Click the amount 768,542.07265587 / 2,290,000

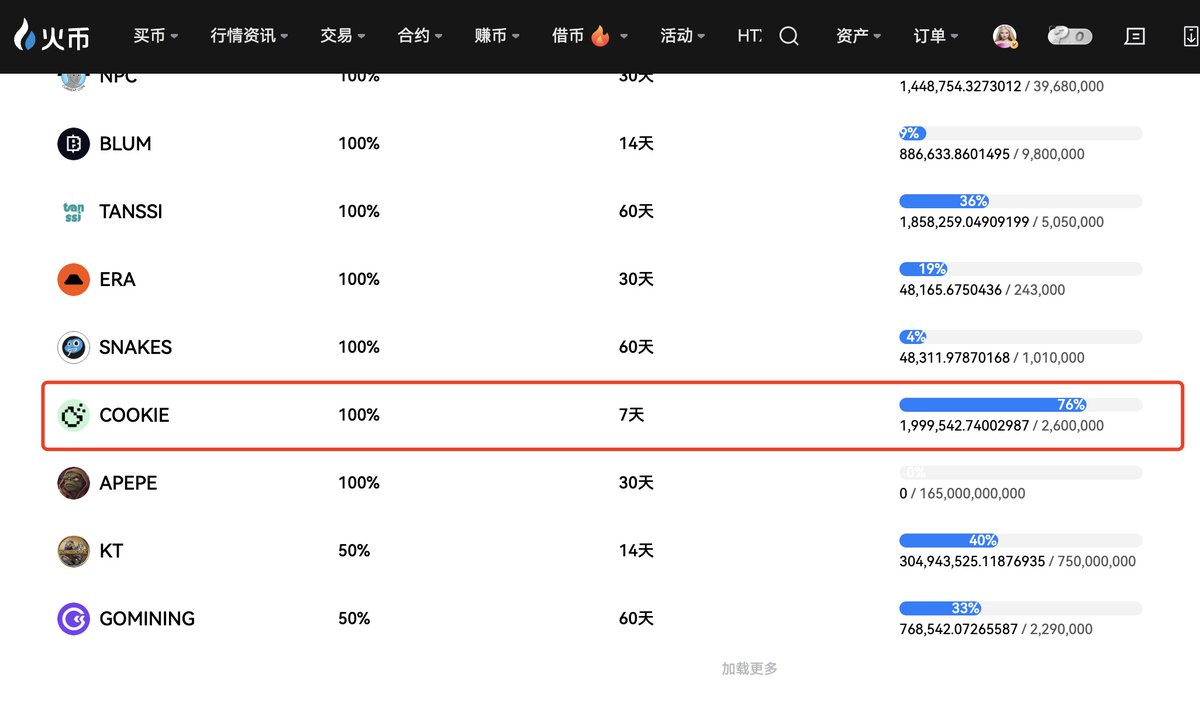996,630
